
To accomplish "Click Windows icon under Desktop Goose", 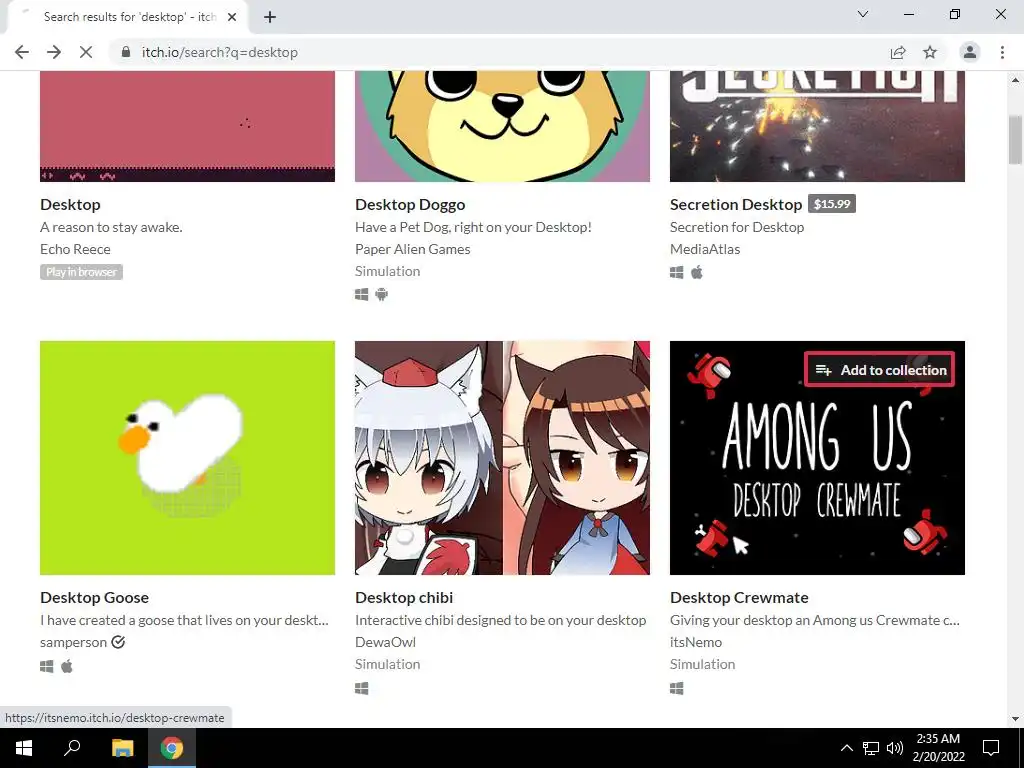I will coord(46,666).
